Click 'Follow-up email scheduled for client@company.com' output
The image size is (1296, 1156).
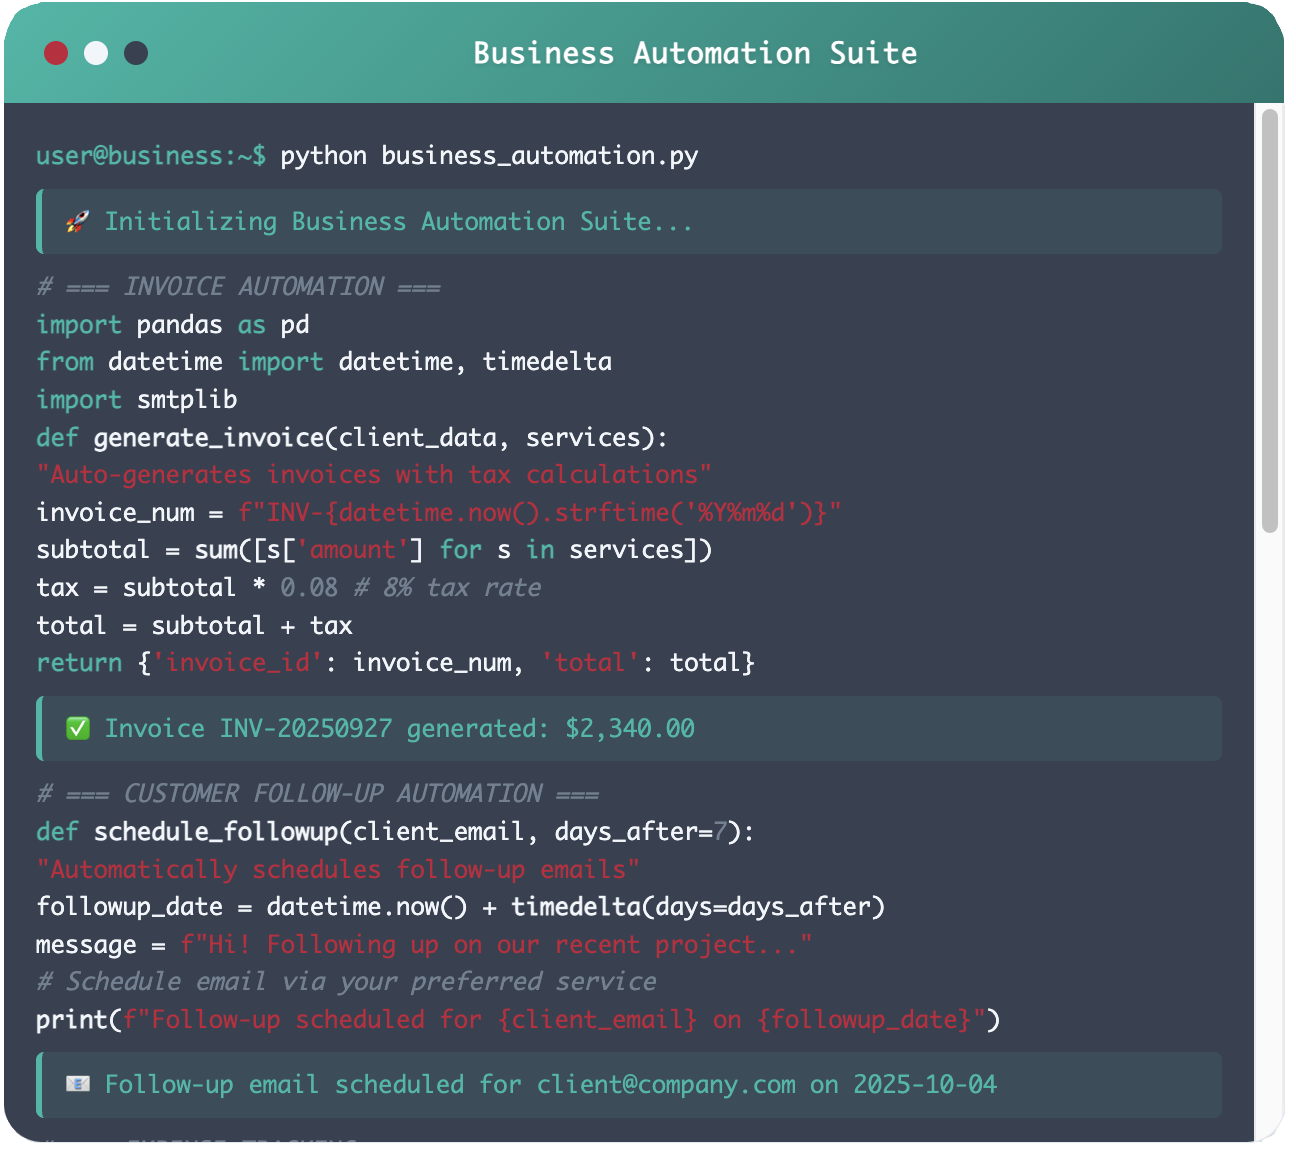(551, 1085)
